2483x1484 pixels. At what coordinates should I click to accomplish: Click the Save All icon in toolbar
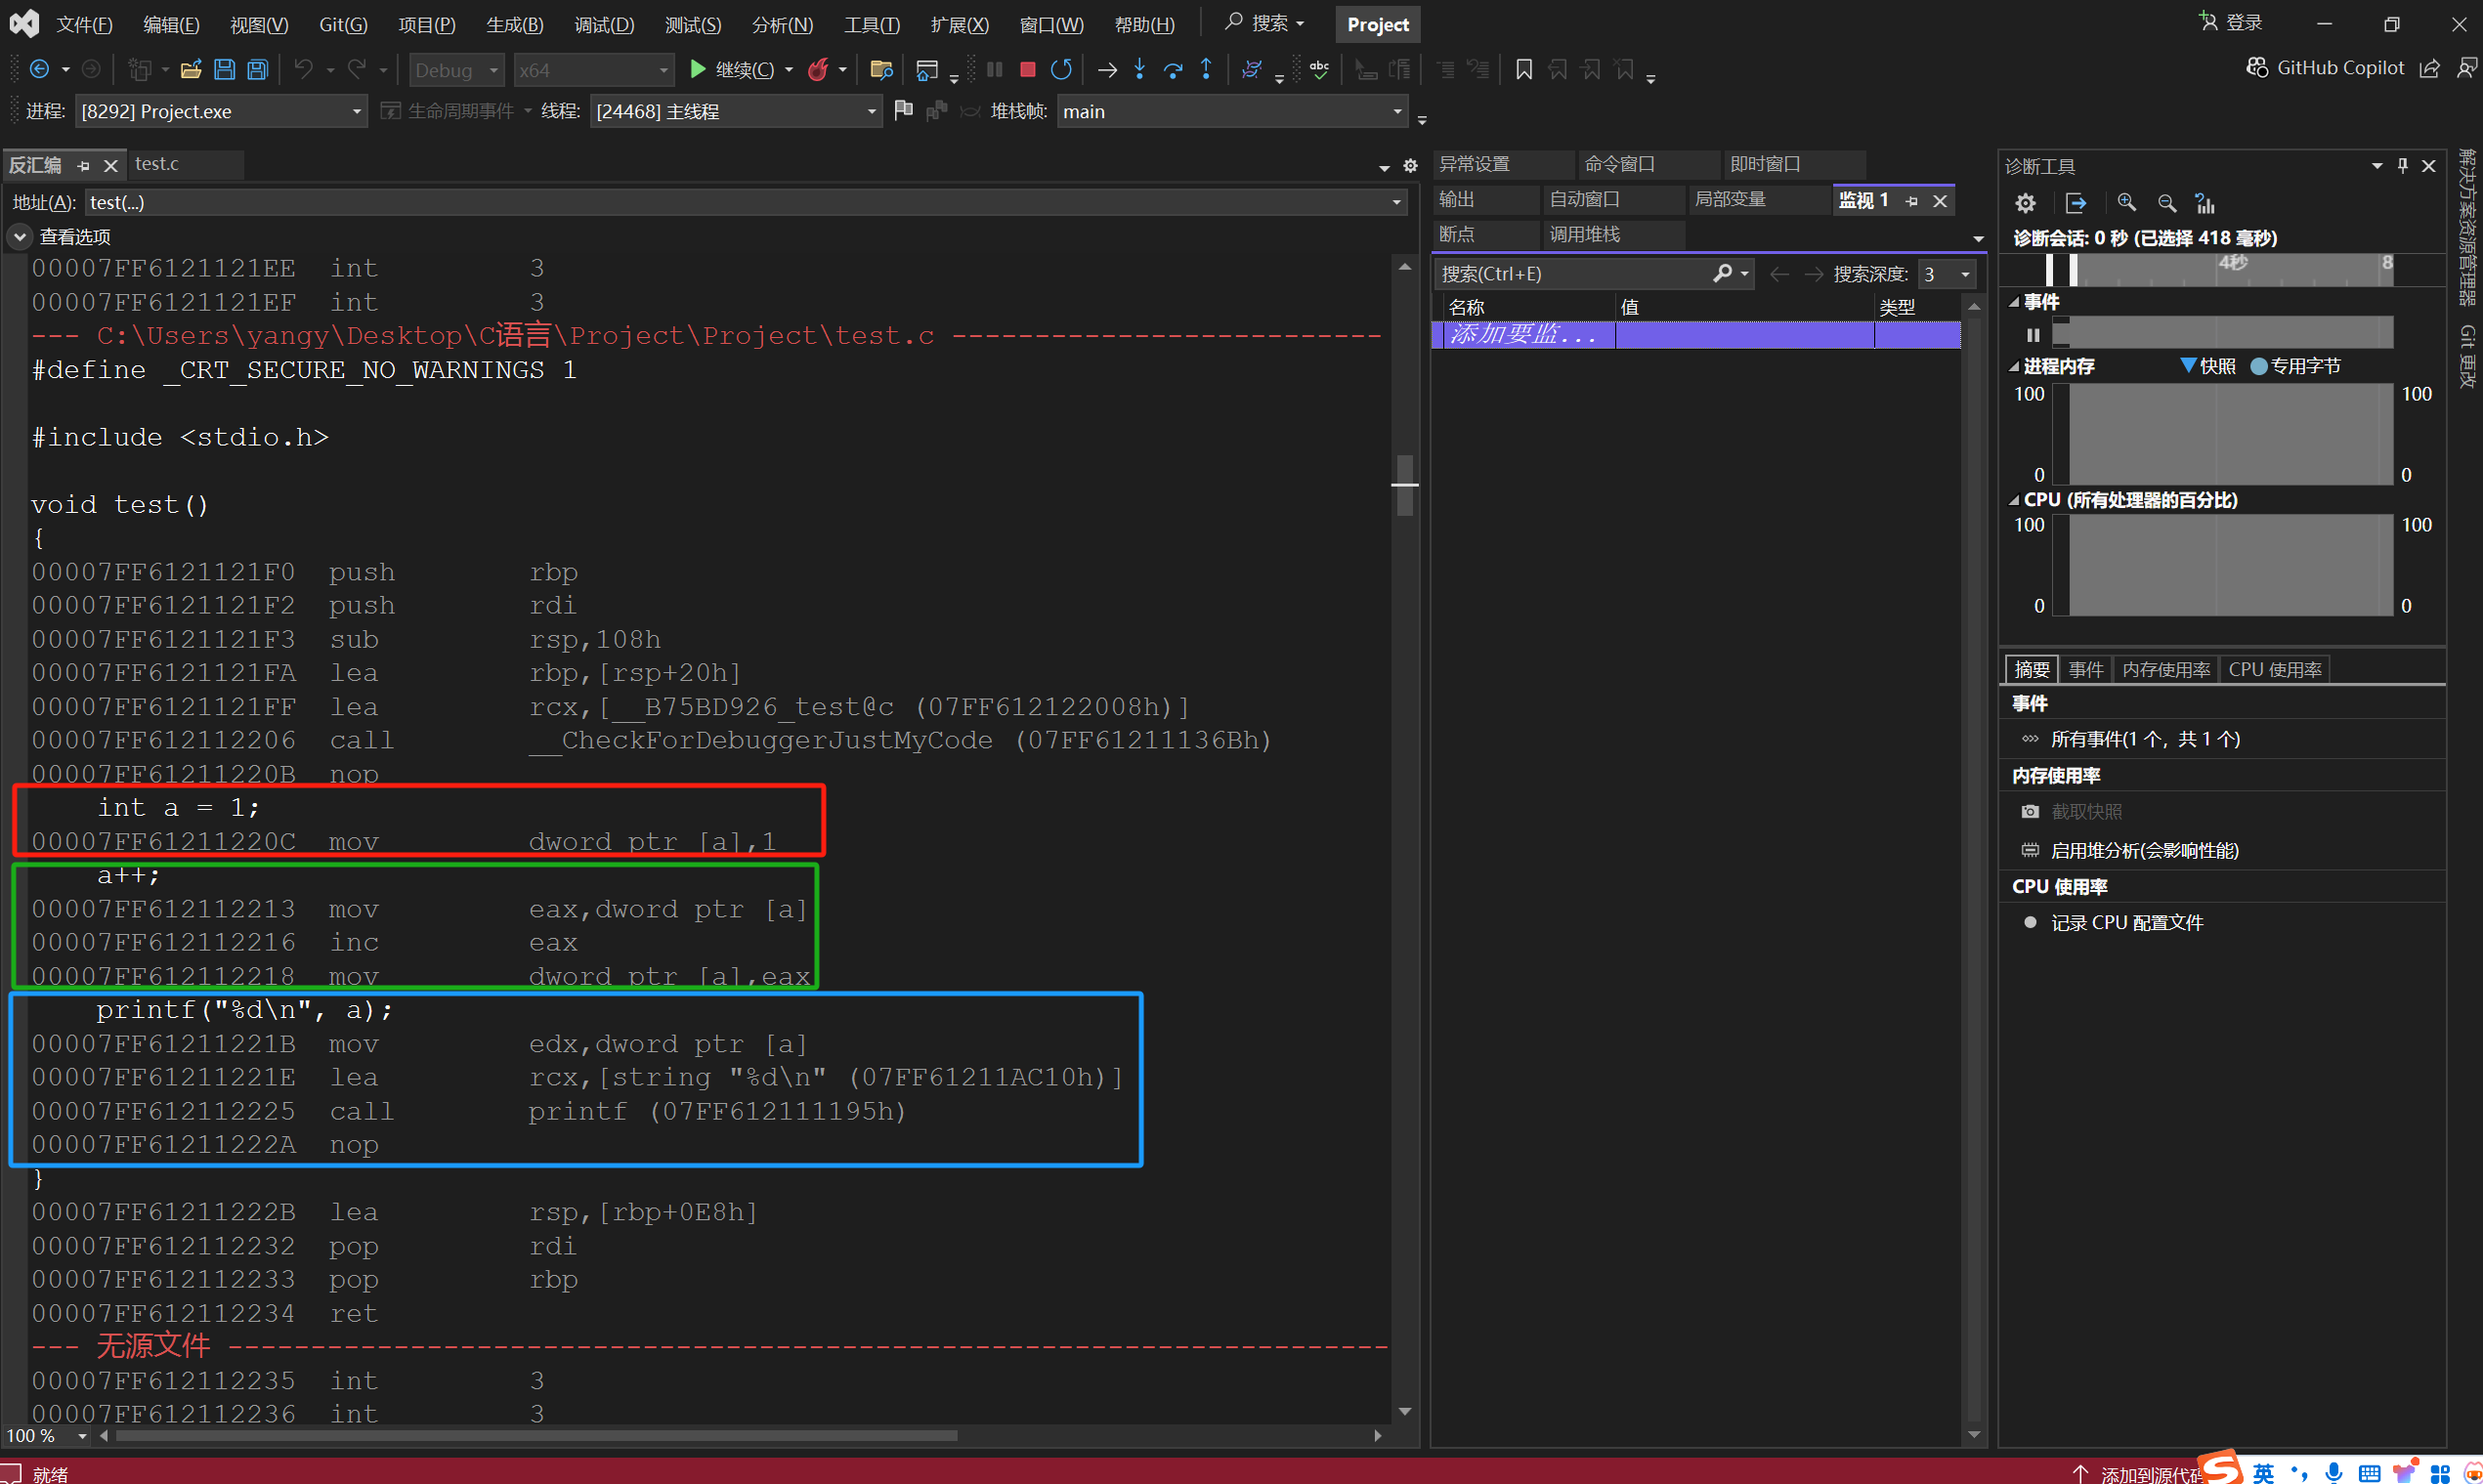click(x=258, y=69)
